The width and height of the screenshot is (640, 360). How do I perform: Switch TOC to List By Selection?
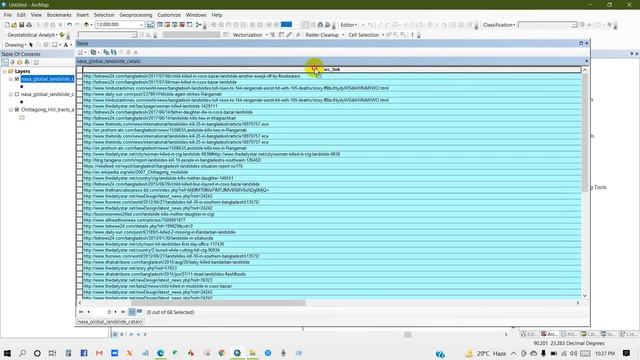(x=27, y=62)
